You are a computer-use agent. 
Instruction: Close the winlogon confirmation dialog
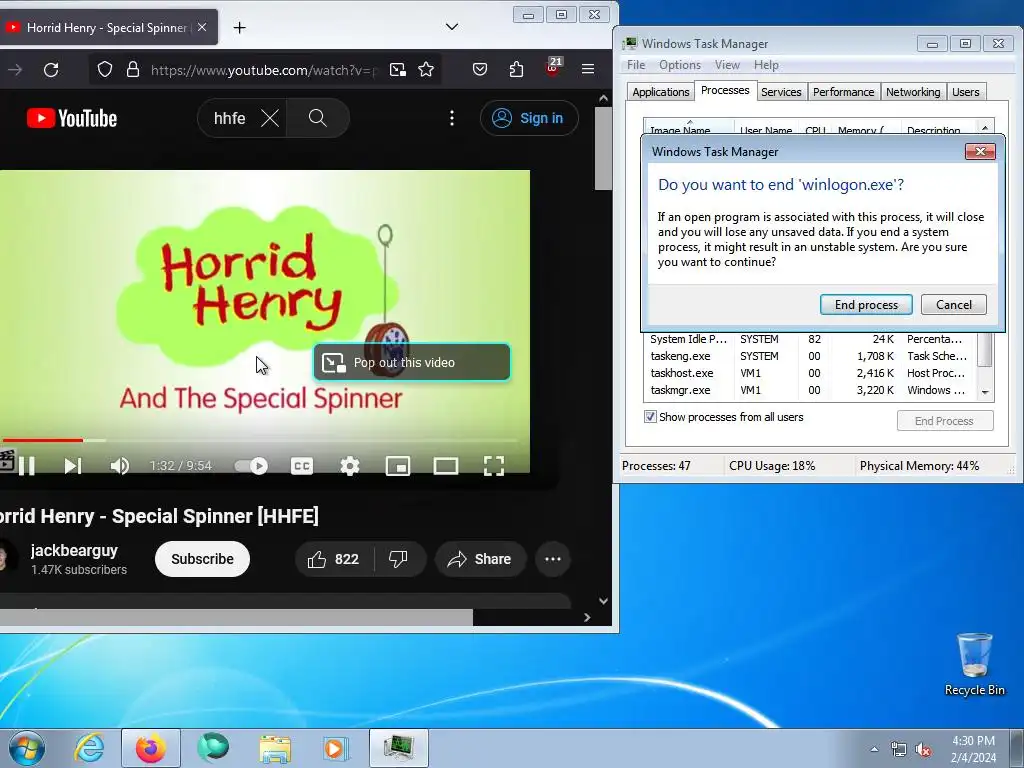pyautogui.click(x=980, y=152)
